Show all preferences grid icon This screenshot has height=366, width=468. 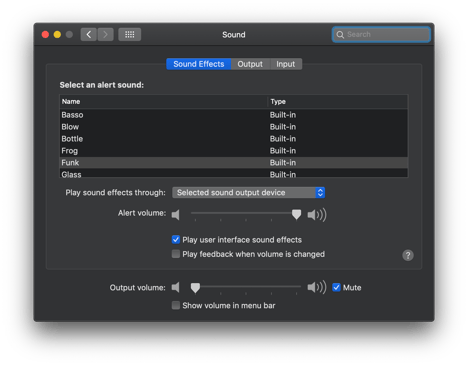click(130, 34)
